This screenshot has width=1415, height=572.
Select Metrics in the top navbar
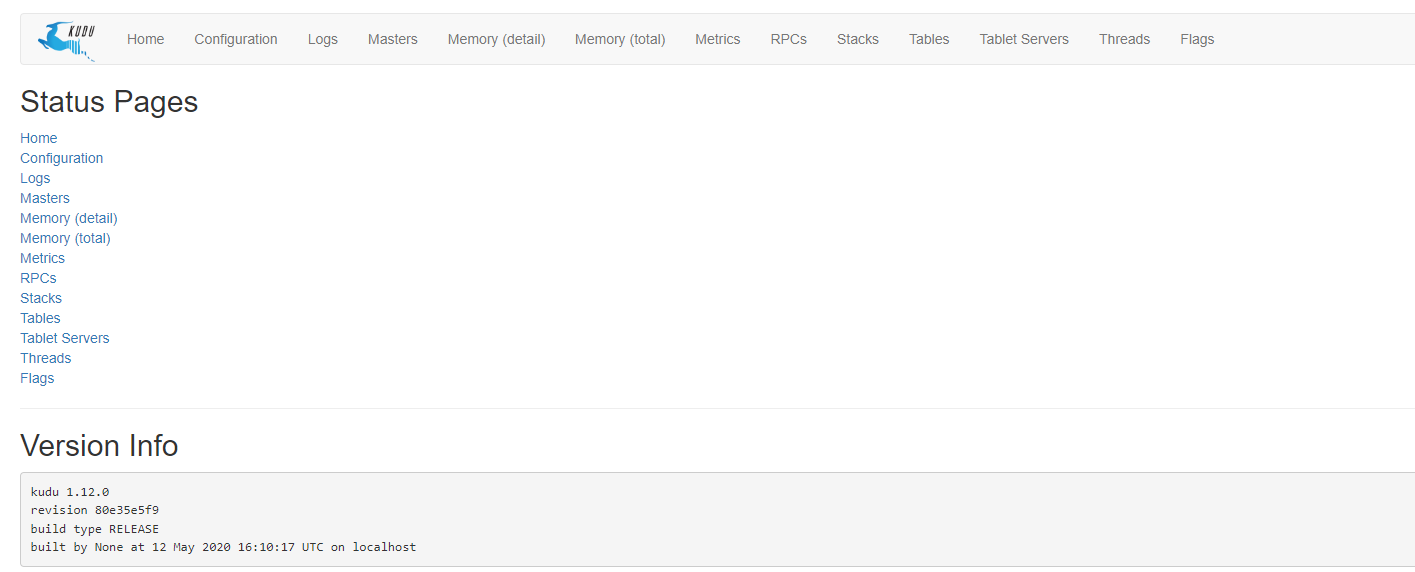pyautogui.click(x=718, y=39)
